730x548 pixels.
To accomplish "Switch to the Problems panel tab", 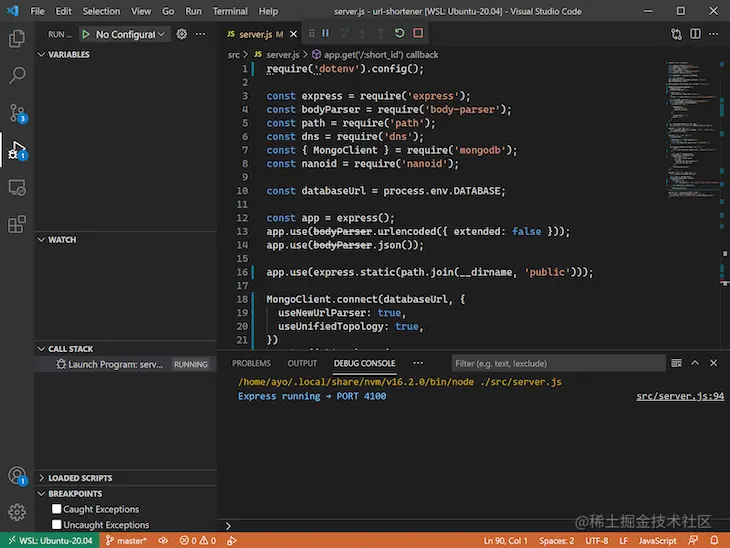I will 251,363.
